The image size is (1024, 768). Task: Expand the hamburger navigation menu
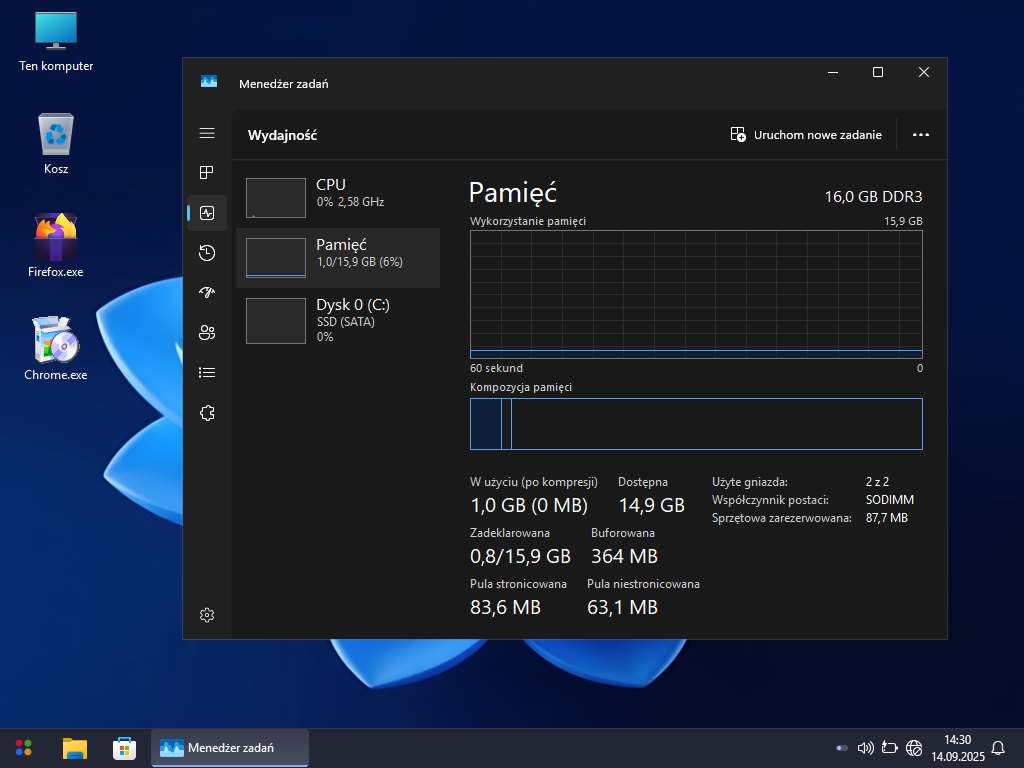click(x=207, y=133)
